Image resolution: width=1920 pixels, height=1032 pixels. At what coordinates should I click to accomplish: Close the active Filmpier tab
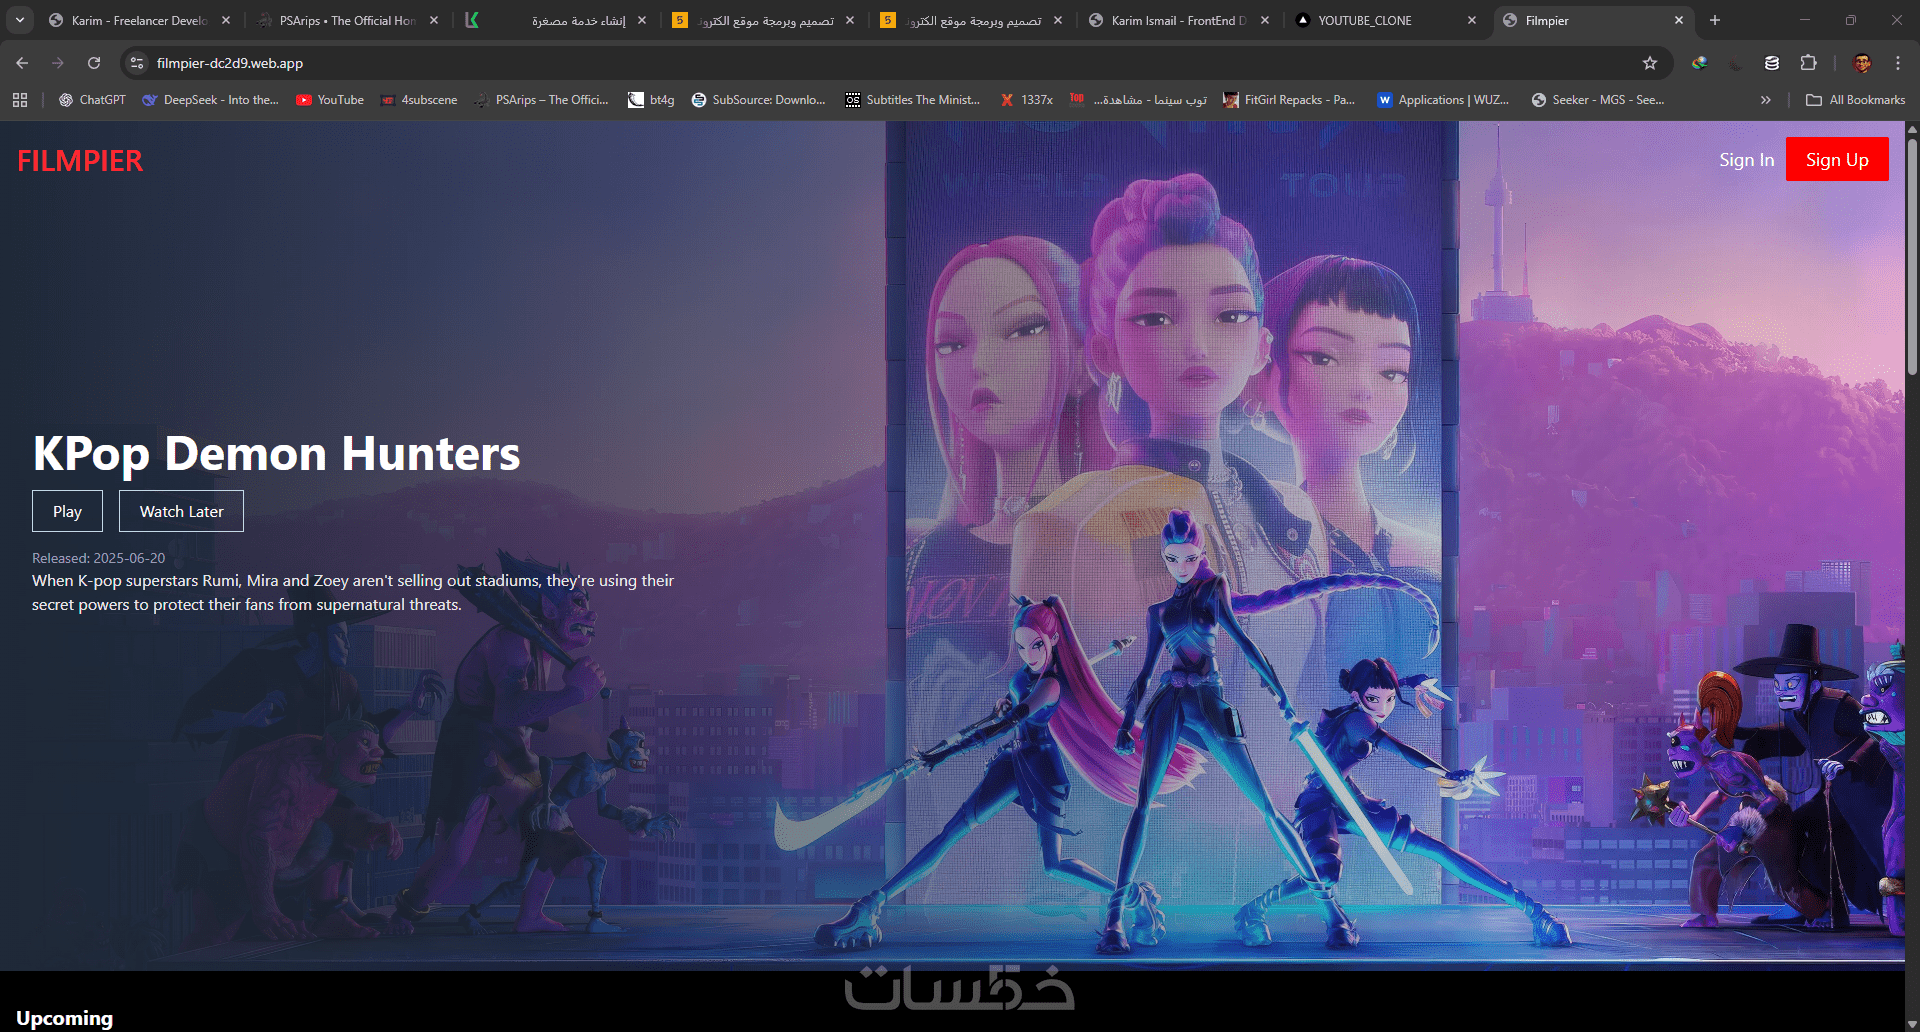(1679, 20)
